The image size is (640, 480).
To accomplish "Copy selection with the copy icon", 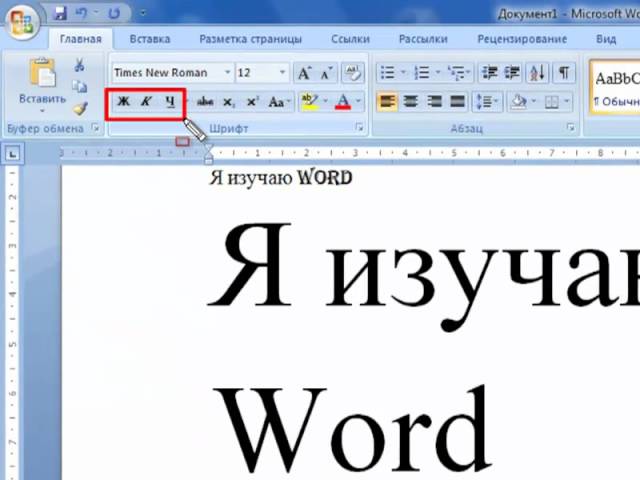I will click(80, 86).
